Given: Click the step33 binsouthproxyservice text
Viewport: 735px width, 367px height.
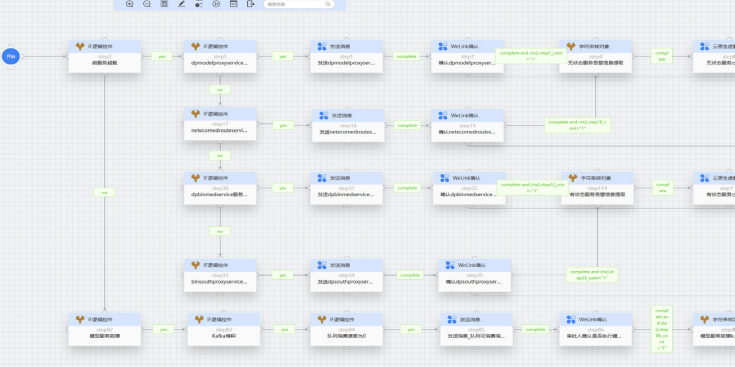Looking at the screenshot, I should [220, 282].
